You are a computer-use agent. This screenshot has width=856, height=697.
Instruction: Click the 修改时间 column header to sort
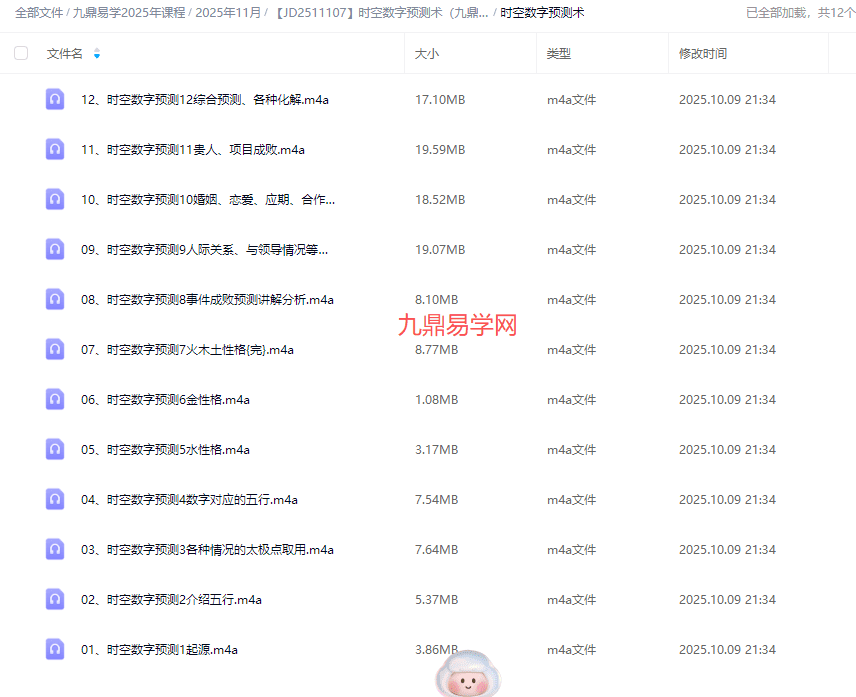[703, 53]
